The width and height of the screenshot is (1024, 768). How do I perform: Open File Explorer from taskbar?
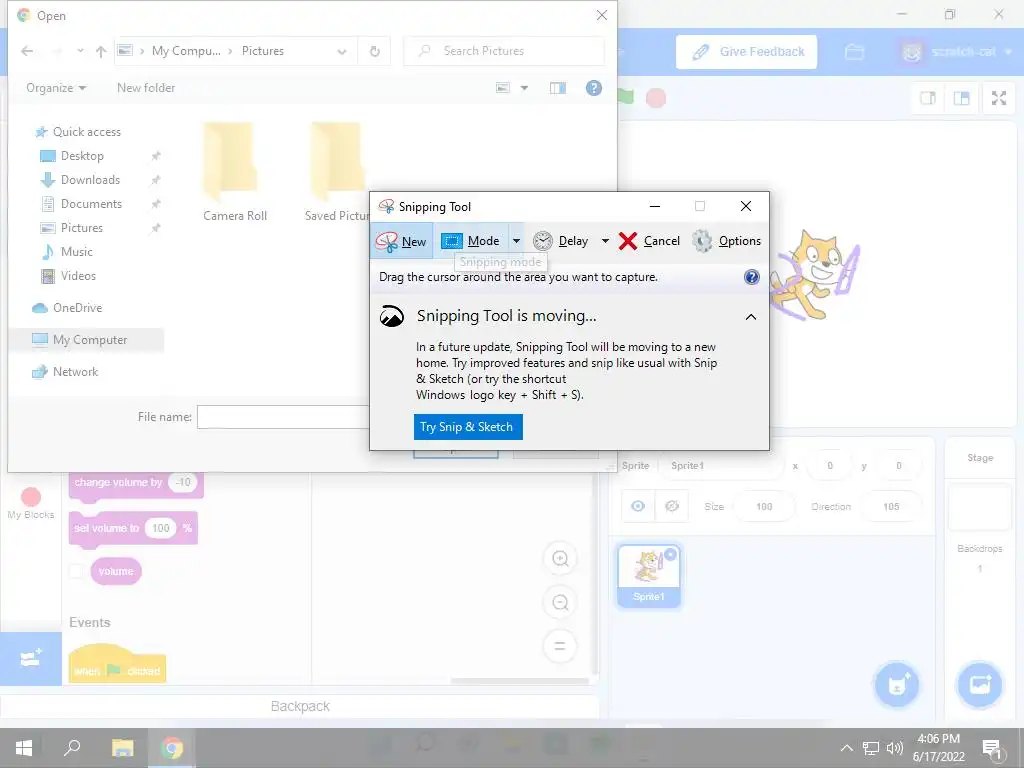click(x=122, y=748)
